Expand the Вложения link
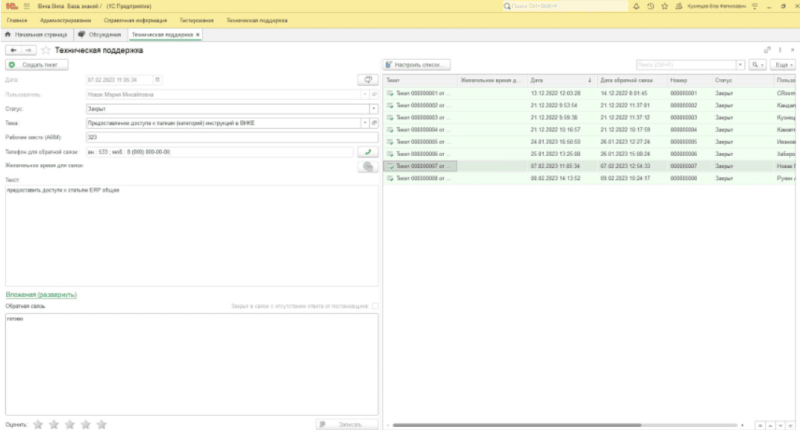Image resolution: width=800 pixels, height=430 pixels. (x=42, y=295)
